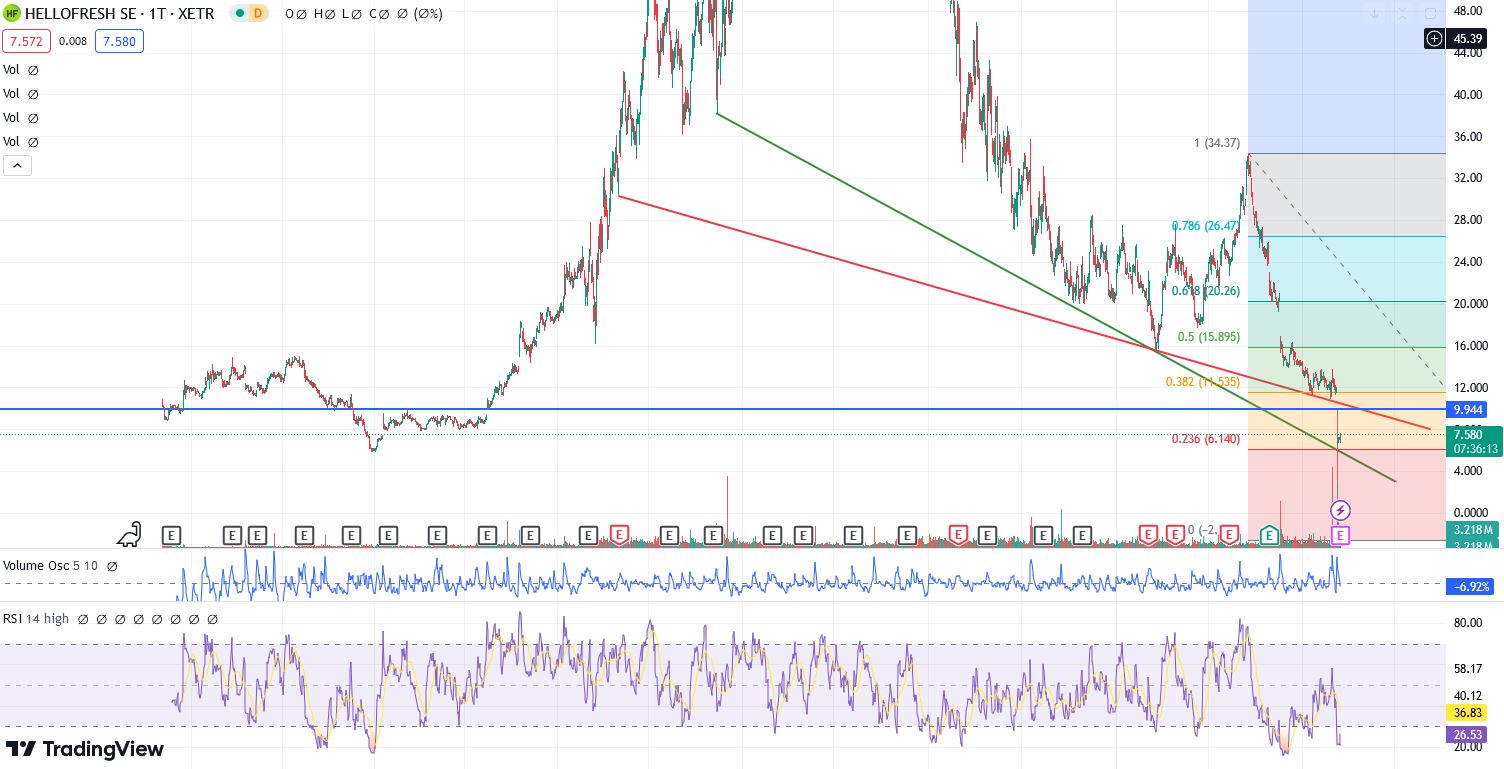Click the 48.00 price scale tick
The height and width of the screenshot is (769, 1504).
1467,12
